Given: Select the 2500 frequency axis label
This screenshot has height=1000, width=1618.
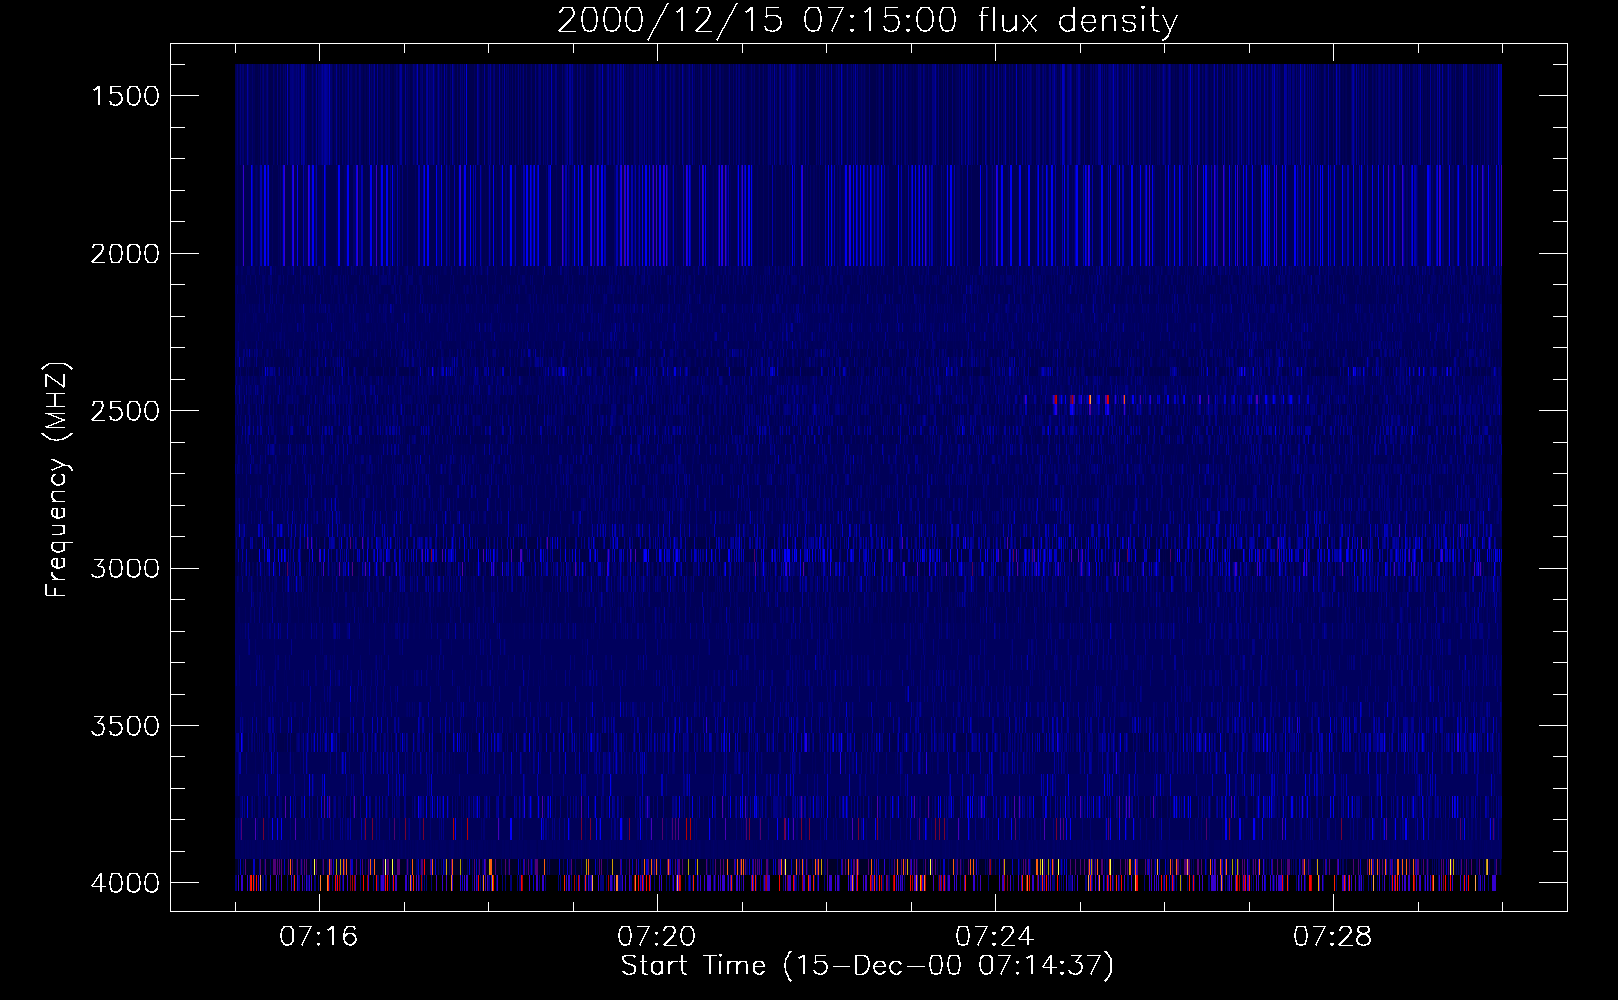Looking at the screenshot, I should (x=125, y=411).
